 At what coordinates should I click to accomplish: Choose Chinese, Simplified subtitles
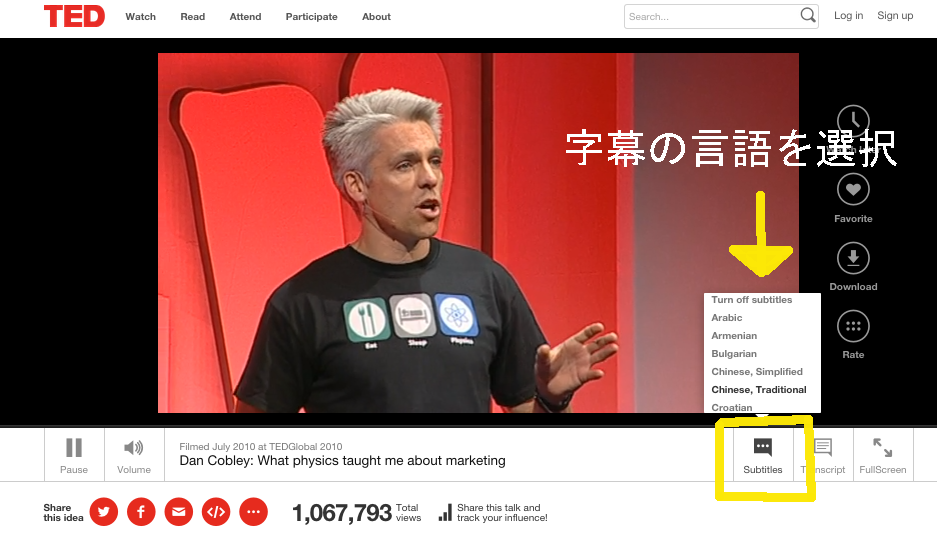click(757, 372)
